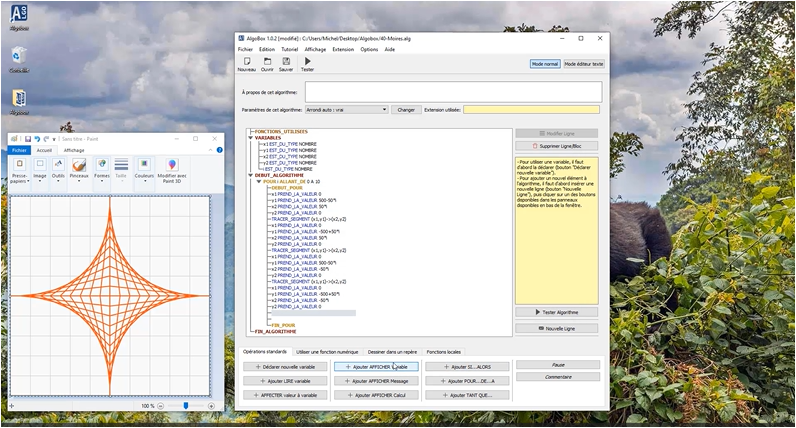Enable Mode éditeur texte
This screenshot has height=428, width=796.
[x=584, y=64]
